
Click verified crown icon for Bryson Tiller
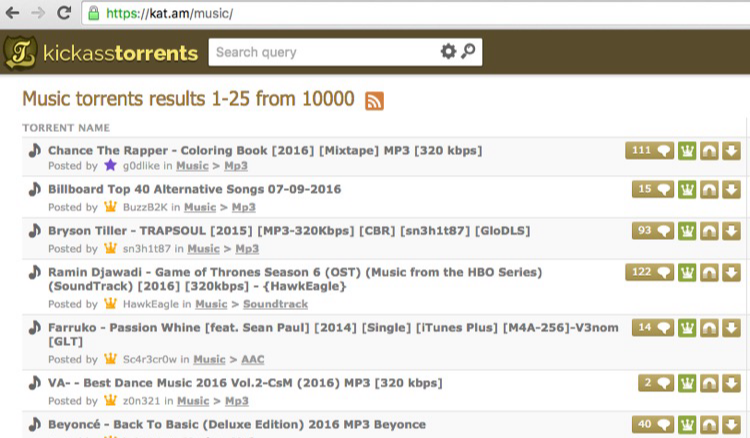pyautogui.click(x=687, y=231)
